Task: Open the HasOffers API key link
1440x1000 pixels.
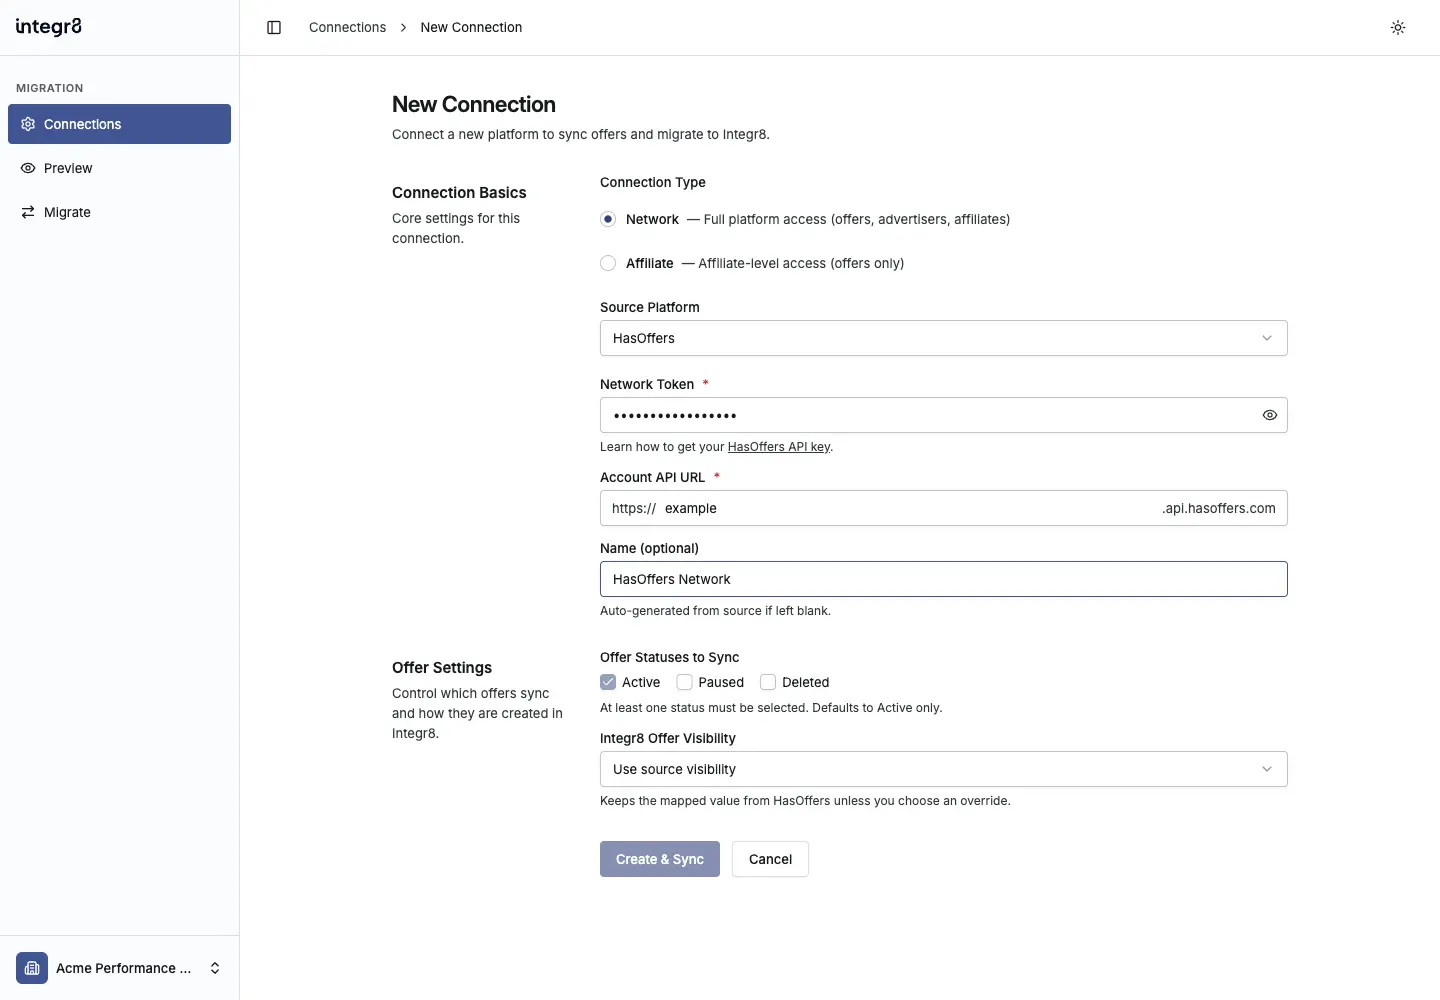Action: (x=779, y=447)
